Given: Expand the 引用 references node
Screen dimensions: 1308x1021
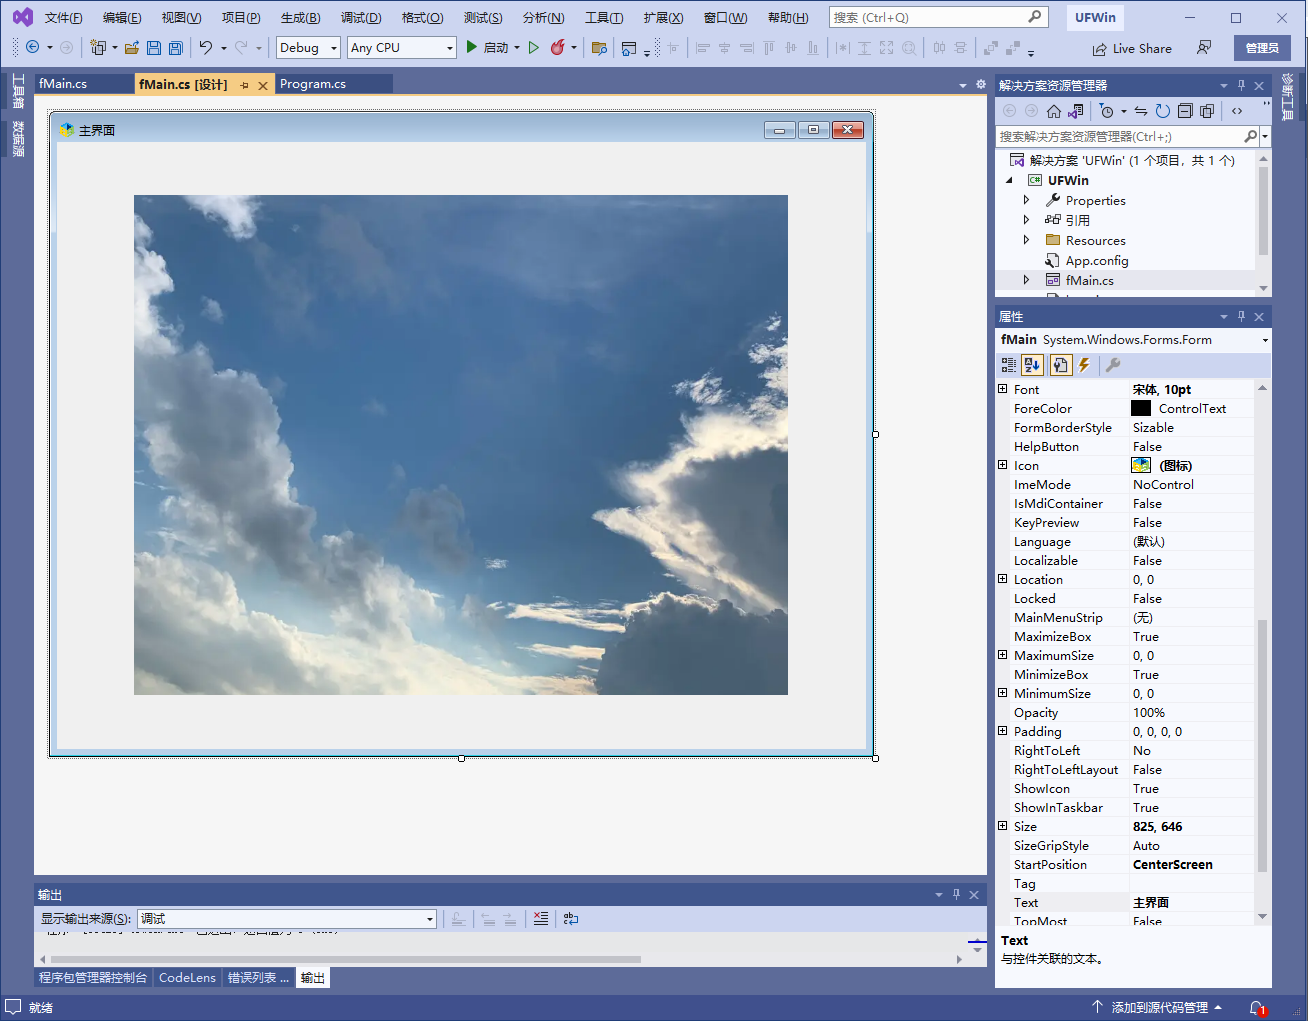Looking at the screenshot, I should click(x=1026, y=220).
